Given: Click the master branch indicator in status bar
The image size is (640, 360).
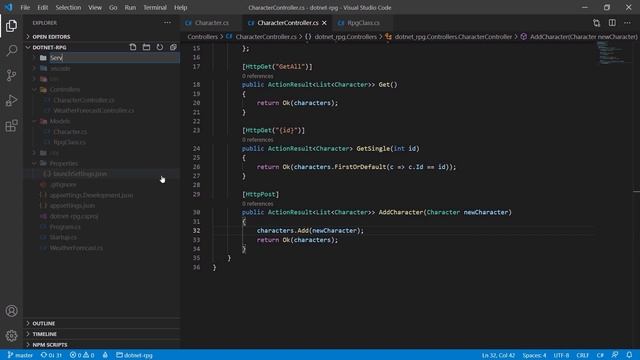Looking at the screenshot, I should coord(20,355).
